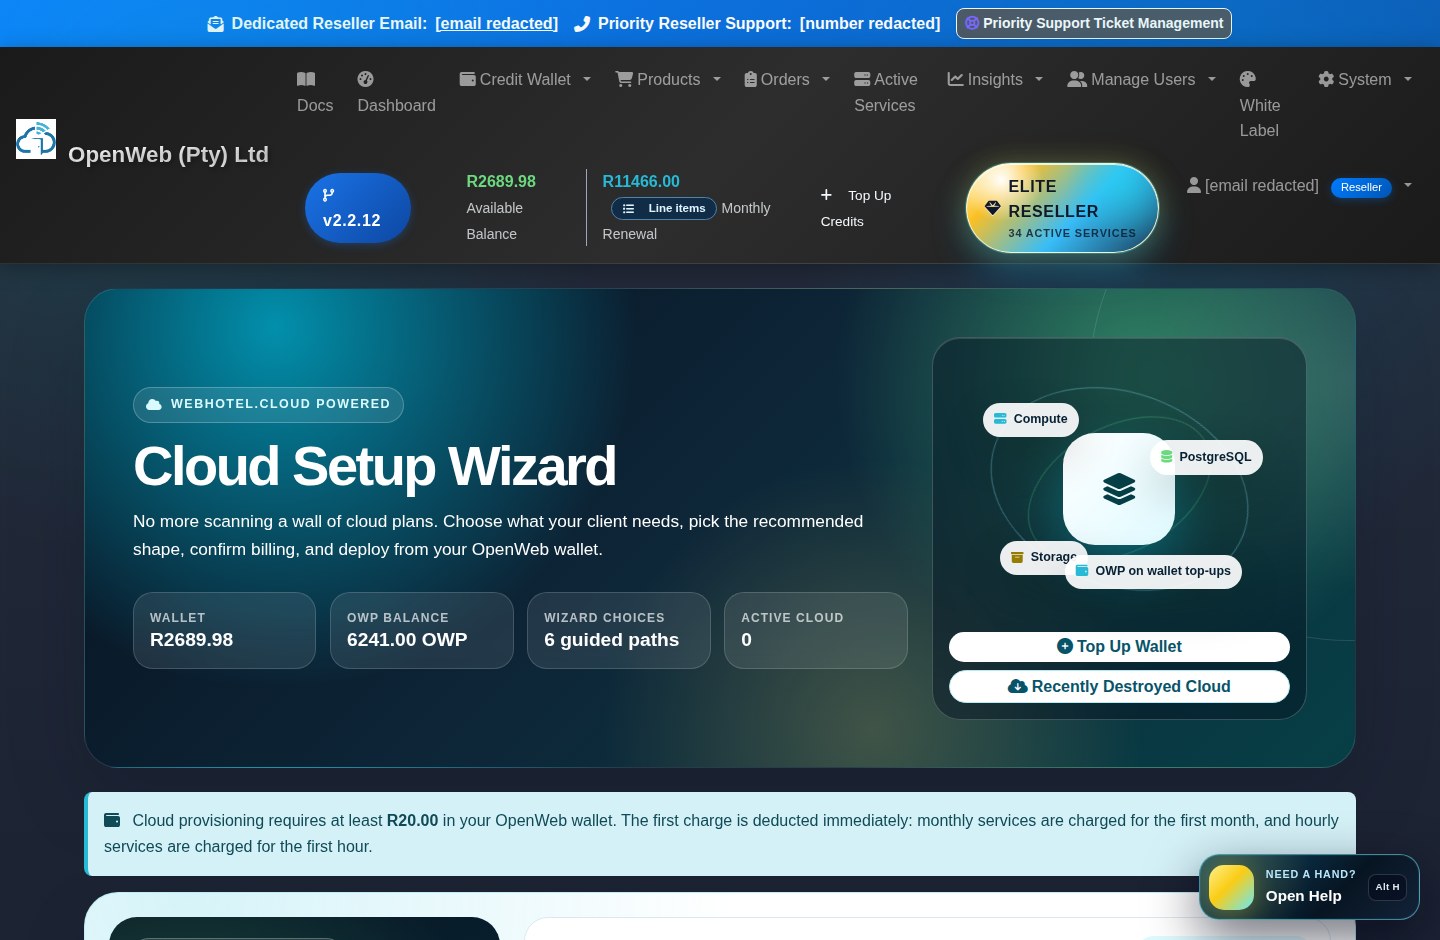Click the cloud icon in Webhotel.cloud badge
This screenshot has width=1440, height=940.
click(x=154, y=404)
